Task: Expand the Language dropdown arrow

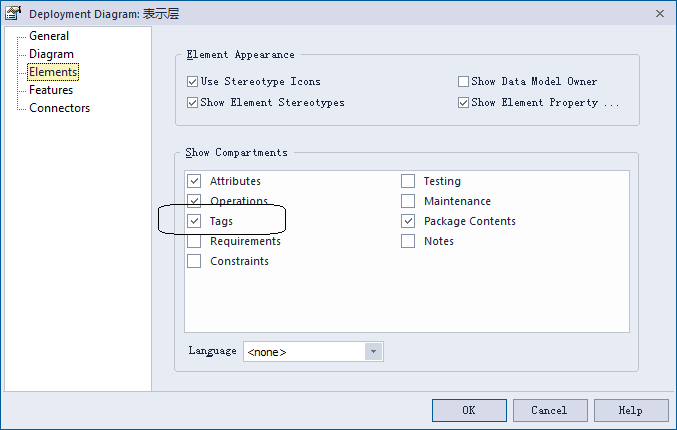Action: 373,351
